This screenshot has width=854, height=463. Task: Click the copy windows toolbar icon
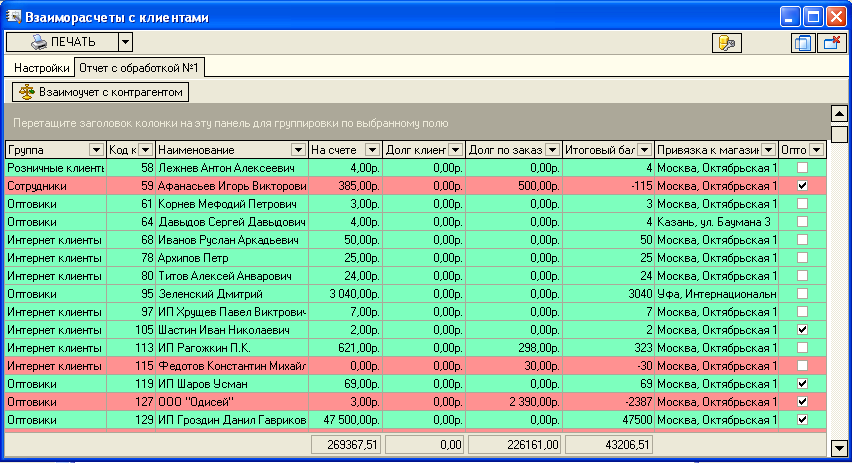click(803, 43)
